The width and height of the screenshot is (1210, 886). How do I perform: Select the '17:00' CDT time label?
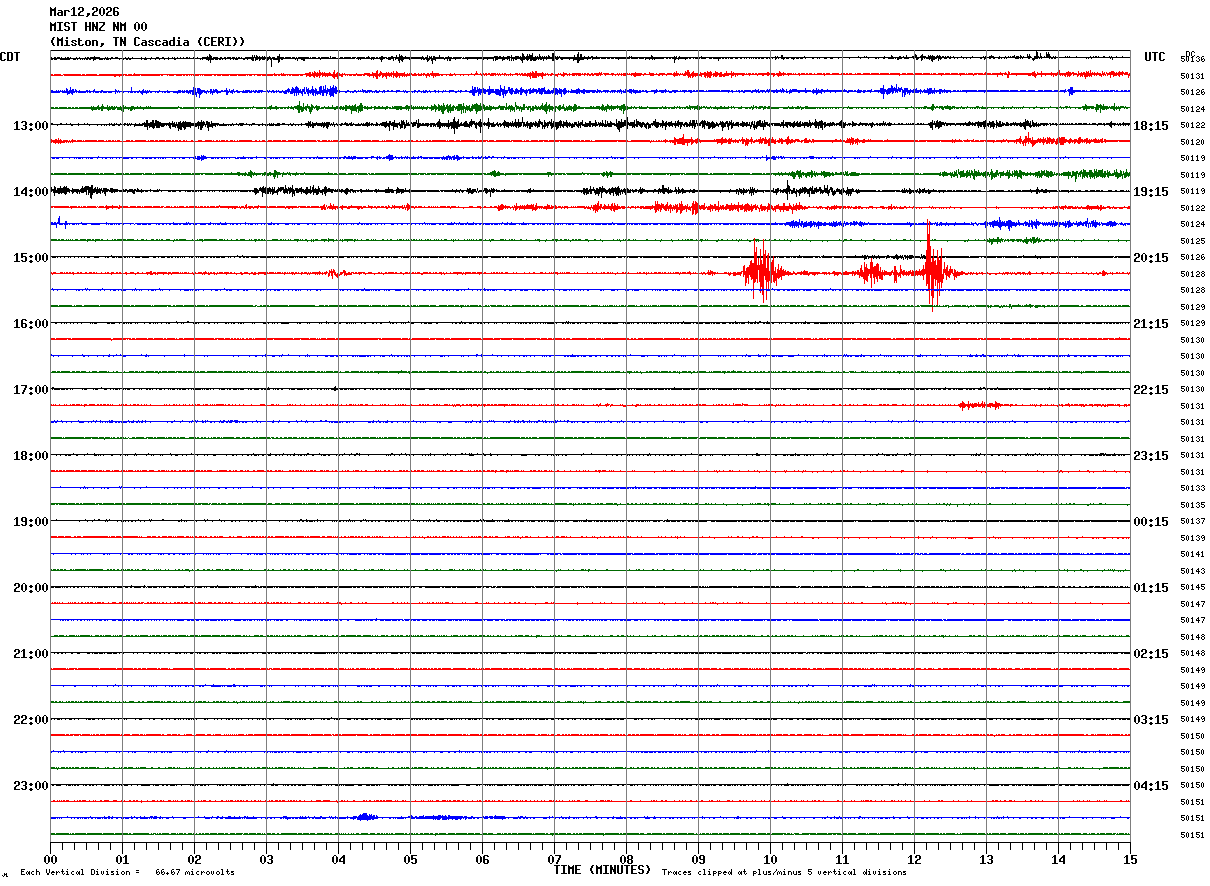tap(30, 390)
